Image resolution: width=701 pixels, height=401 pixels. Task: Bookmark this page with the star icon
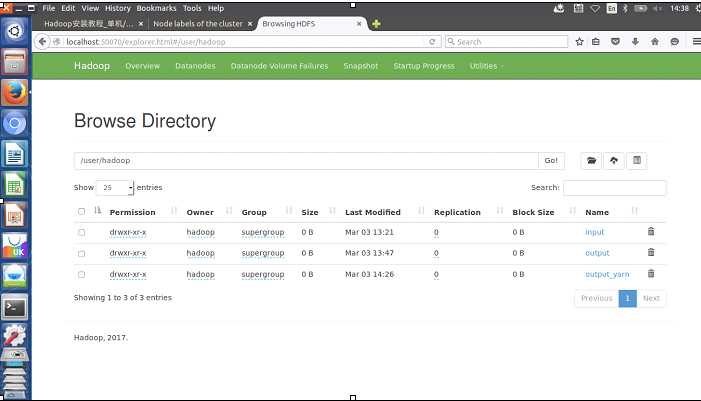[x=579, y=42]
